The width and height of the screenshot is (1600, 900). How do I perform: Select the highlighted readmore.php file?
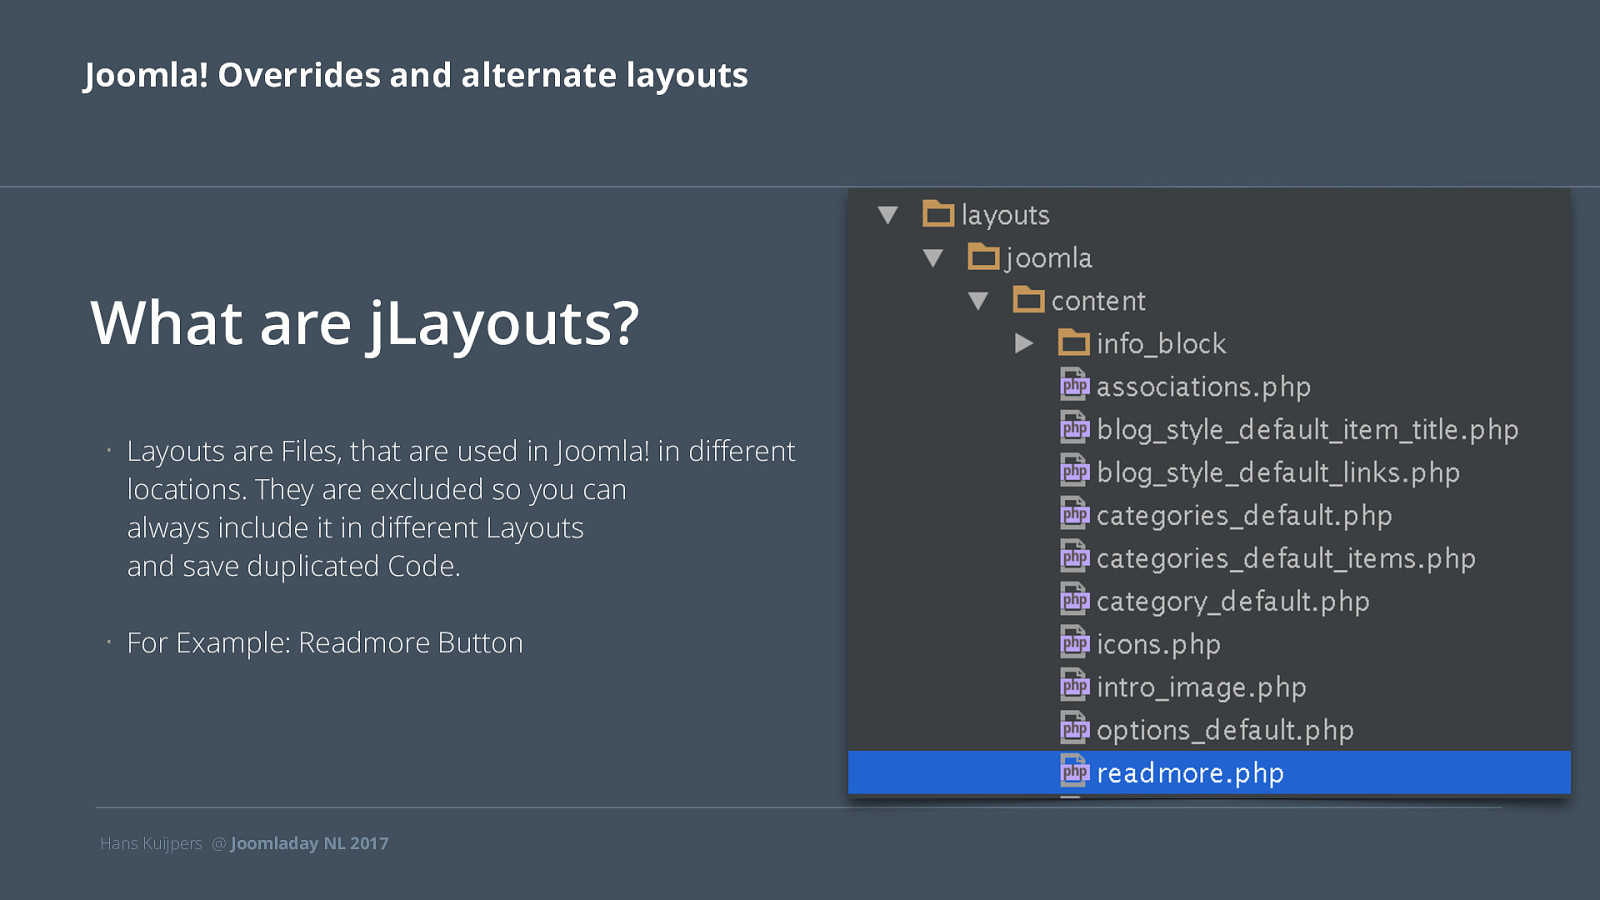coord(1209,773)
